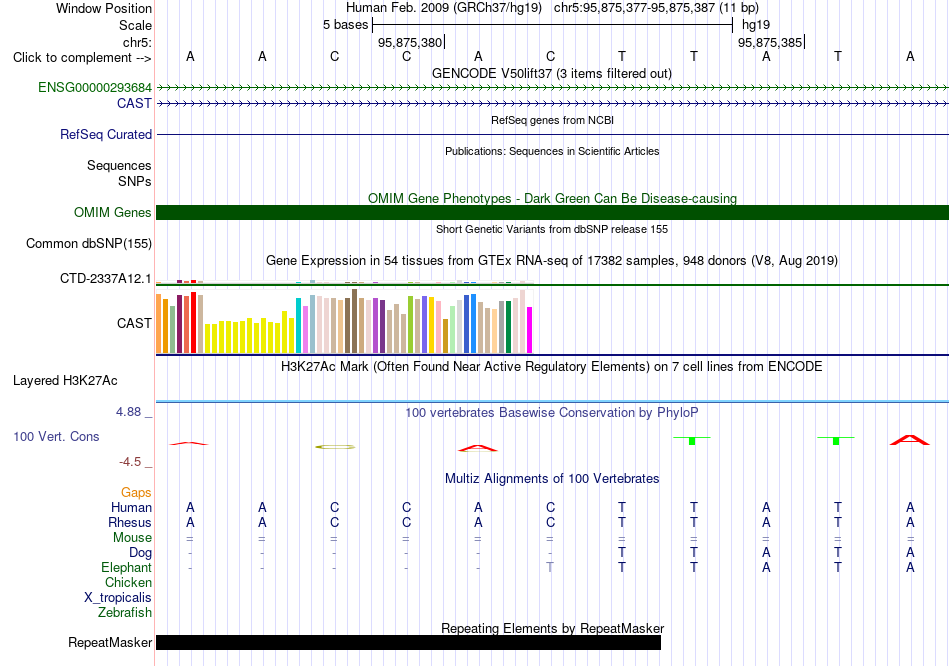This screenshot has width=950, height=666.
Task: Click the 95,875,385 coordinate marker
Action: [769, 42]
